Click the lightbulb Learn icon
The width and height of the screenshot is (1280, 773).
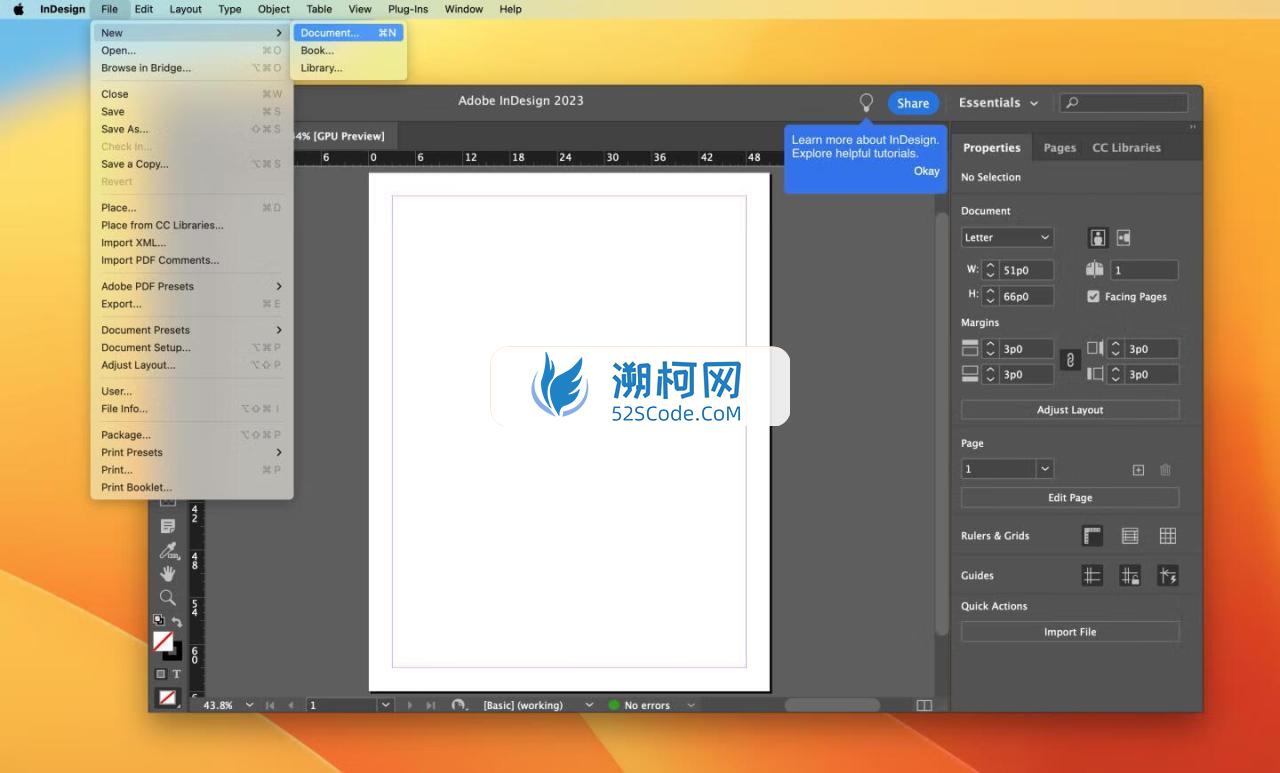[866, 102]
